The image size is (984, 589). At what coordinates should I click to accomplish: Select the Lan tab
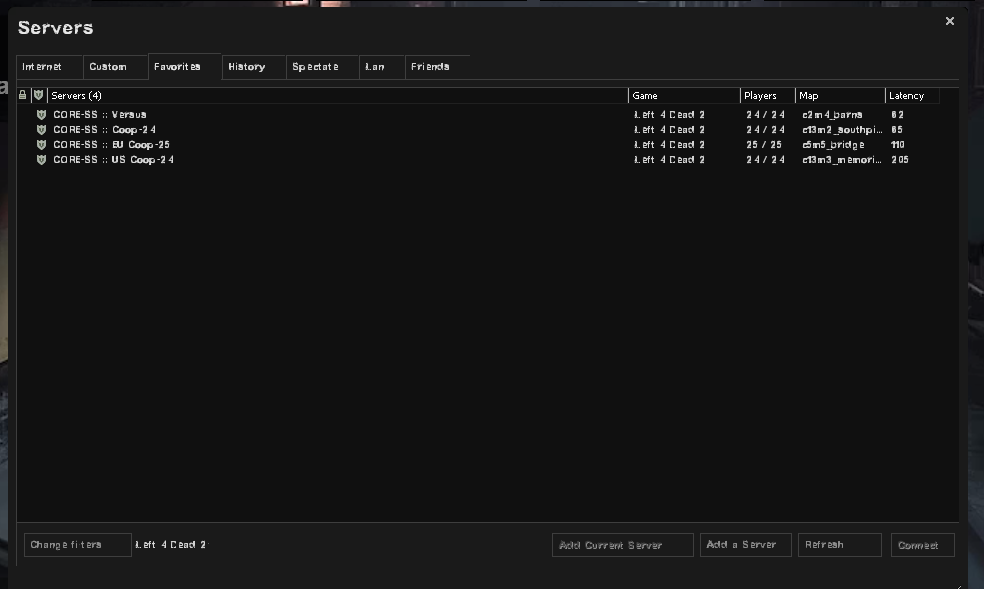pyautogui.click(x=375, y=67)
